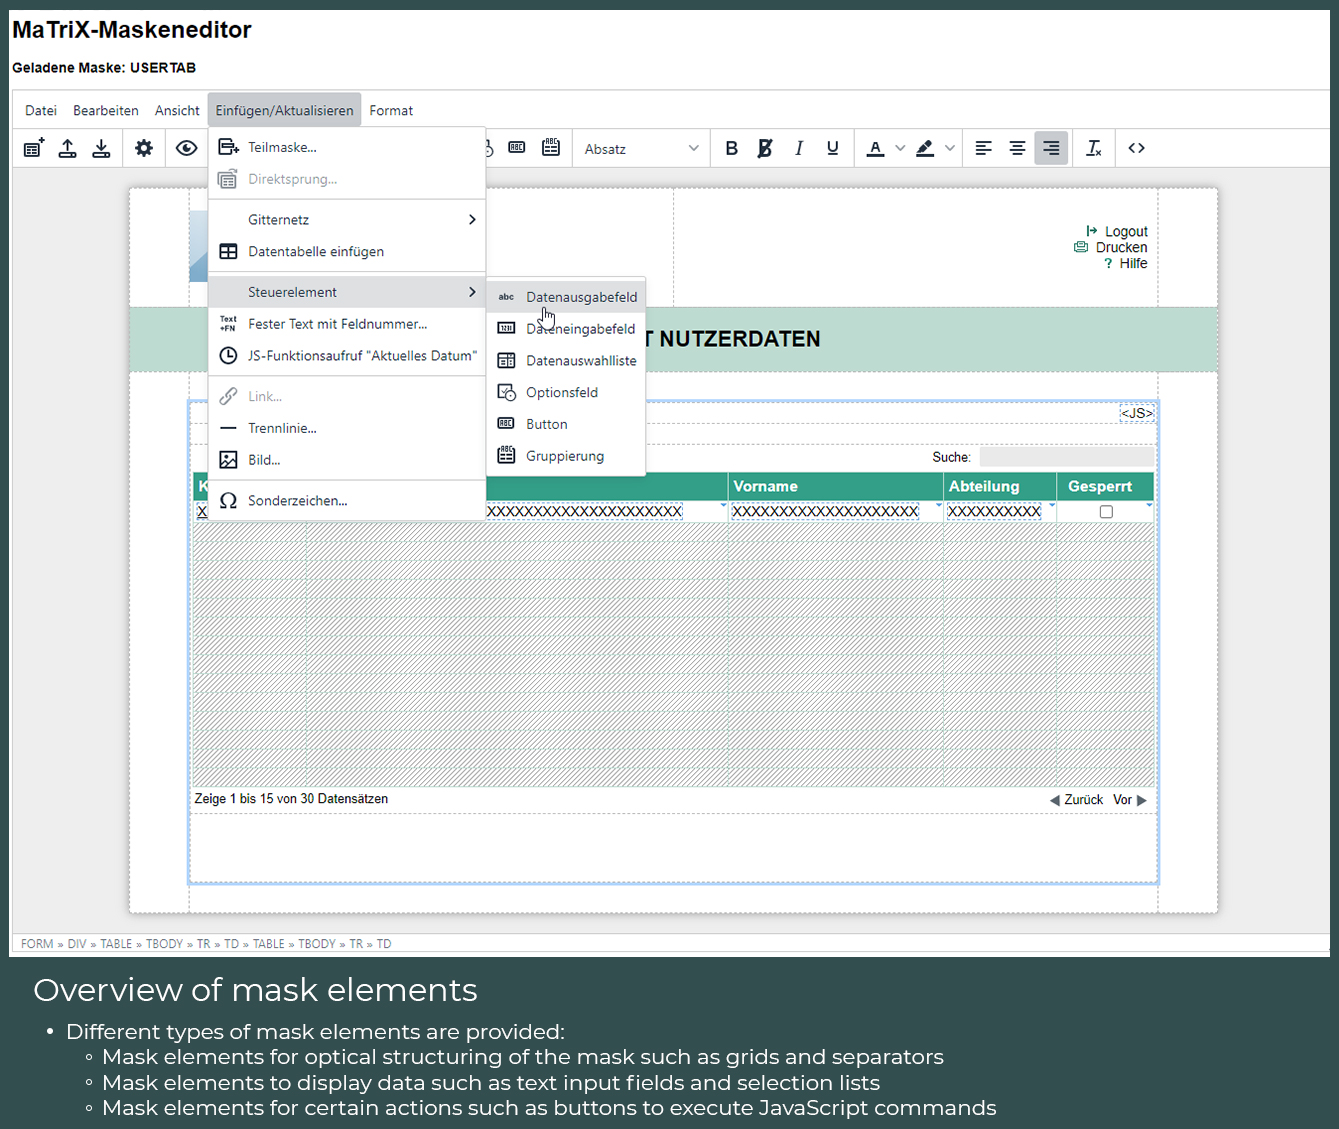Open source code view icon

(1137, 148)
